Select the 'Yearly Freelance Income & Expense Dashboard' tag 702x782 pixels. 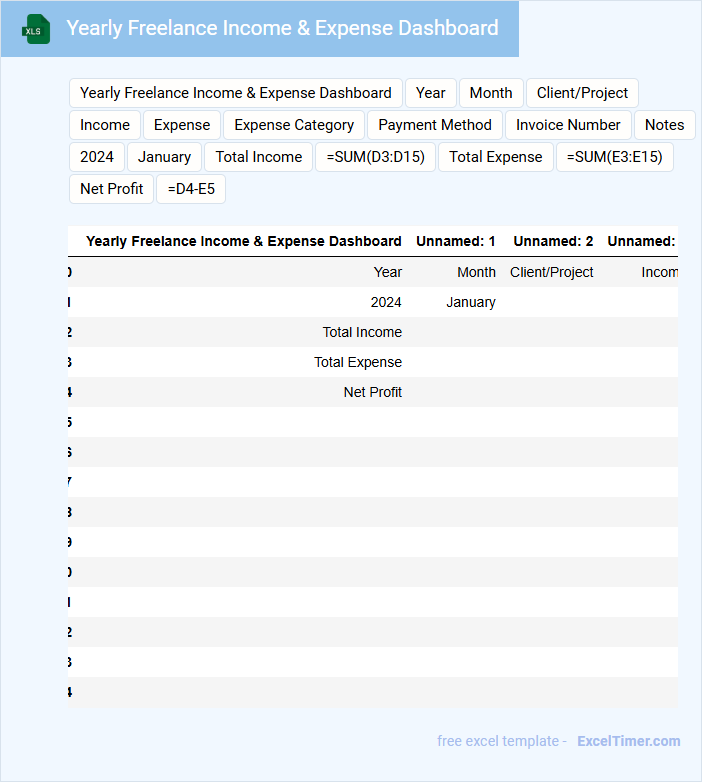tap(236, 93)
